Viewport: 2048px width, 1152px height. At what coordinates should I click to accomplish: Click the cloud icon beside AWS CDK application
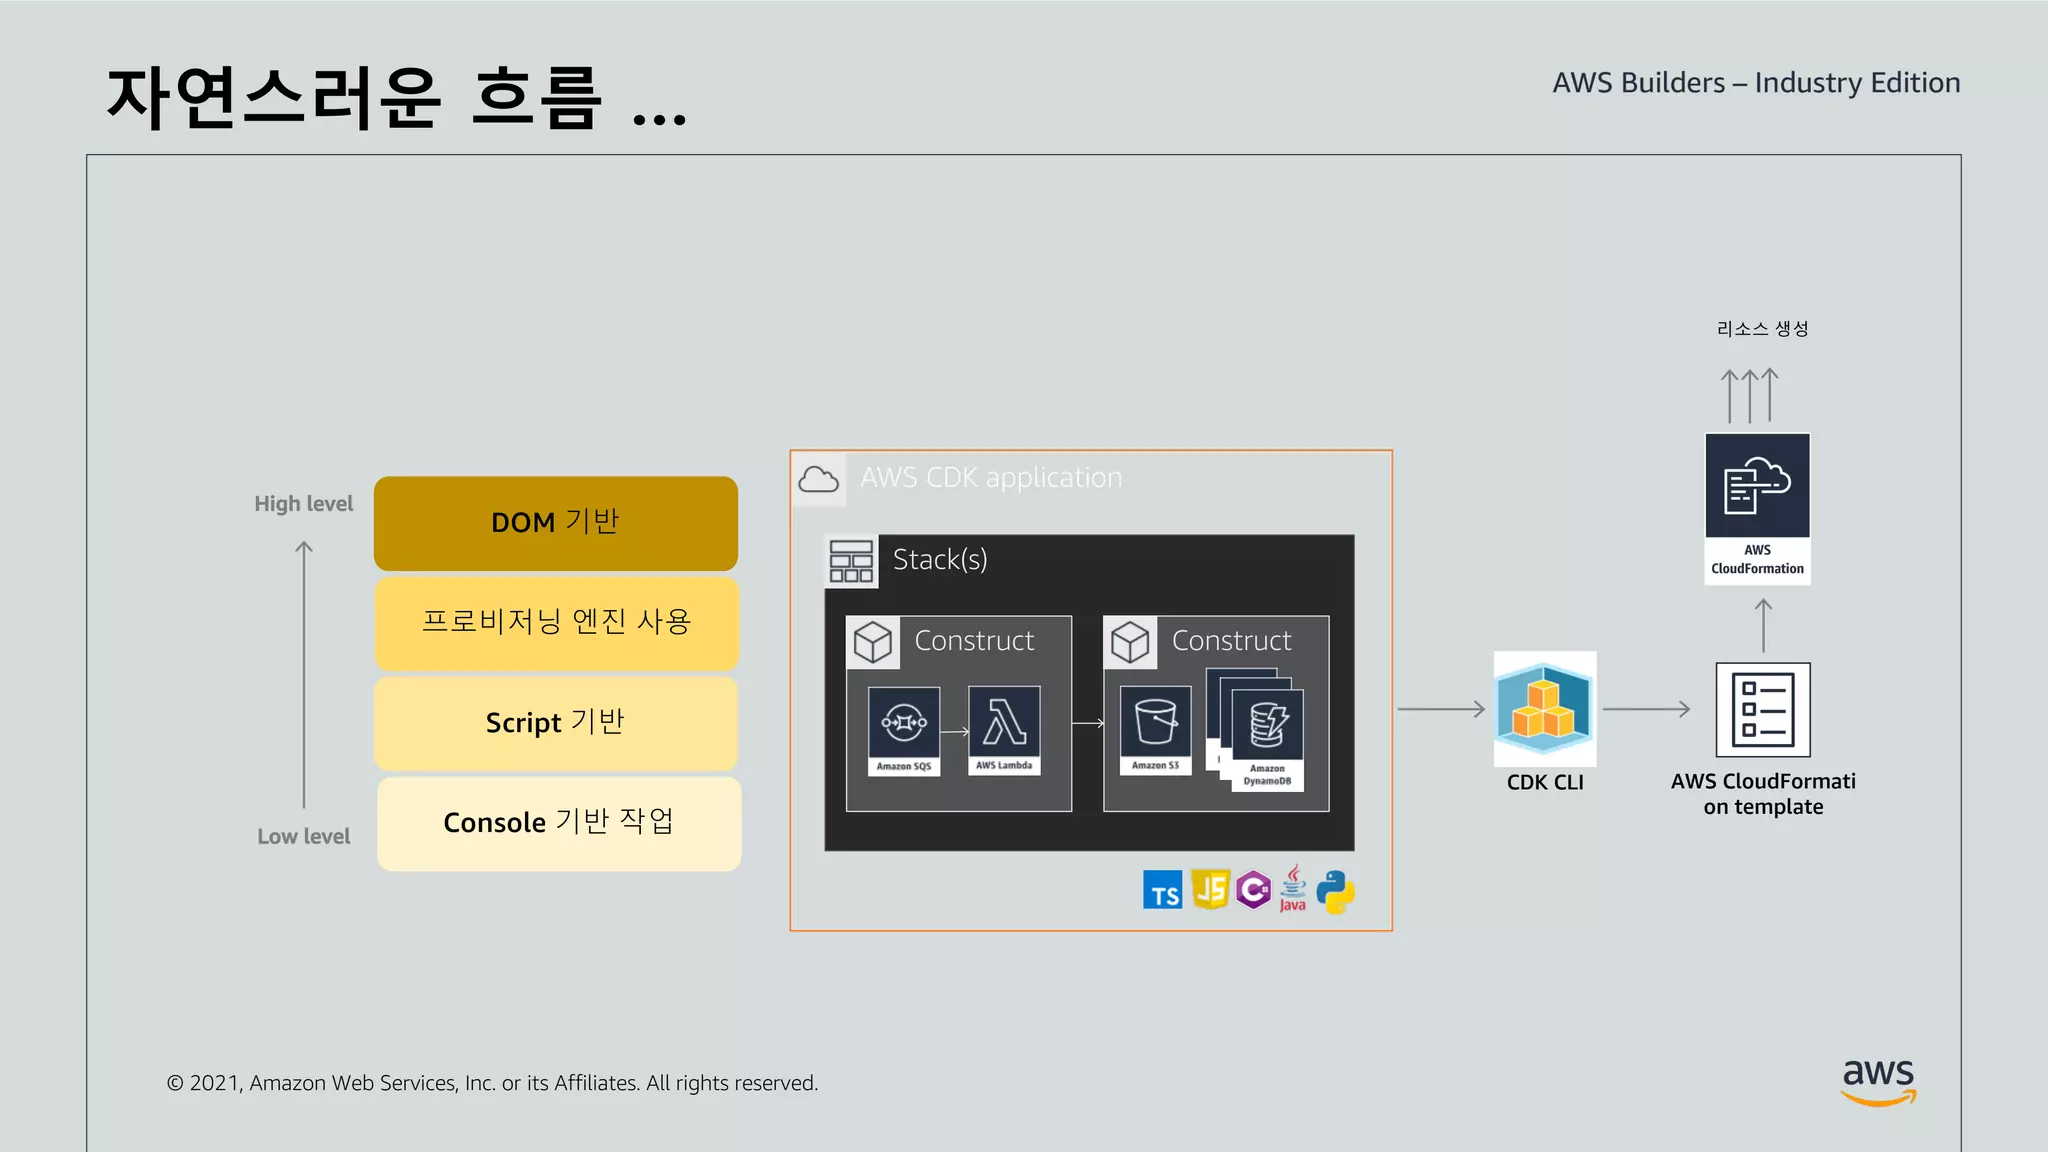point(819,480)
